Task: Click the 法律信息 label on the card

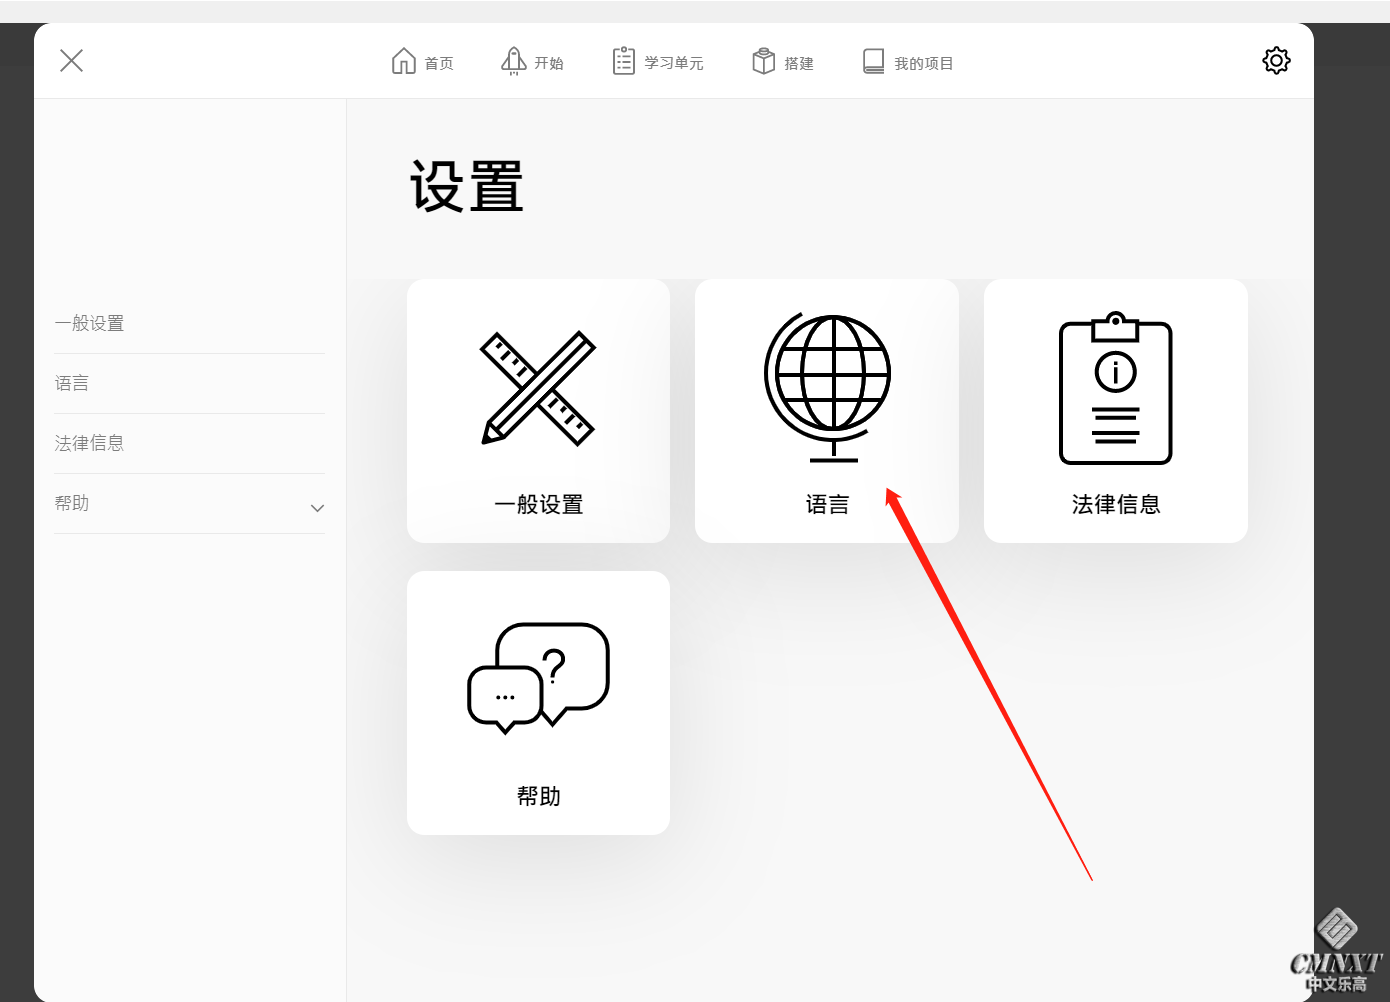Action: [x=1115, y=504]
